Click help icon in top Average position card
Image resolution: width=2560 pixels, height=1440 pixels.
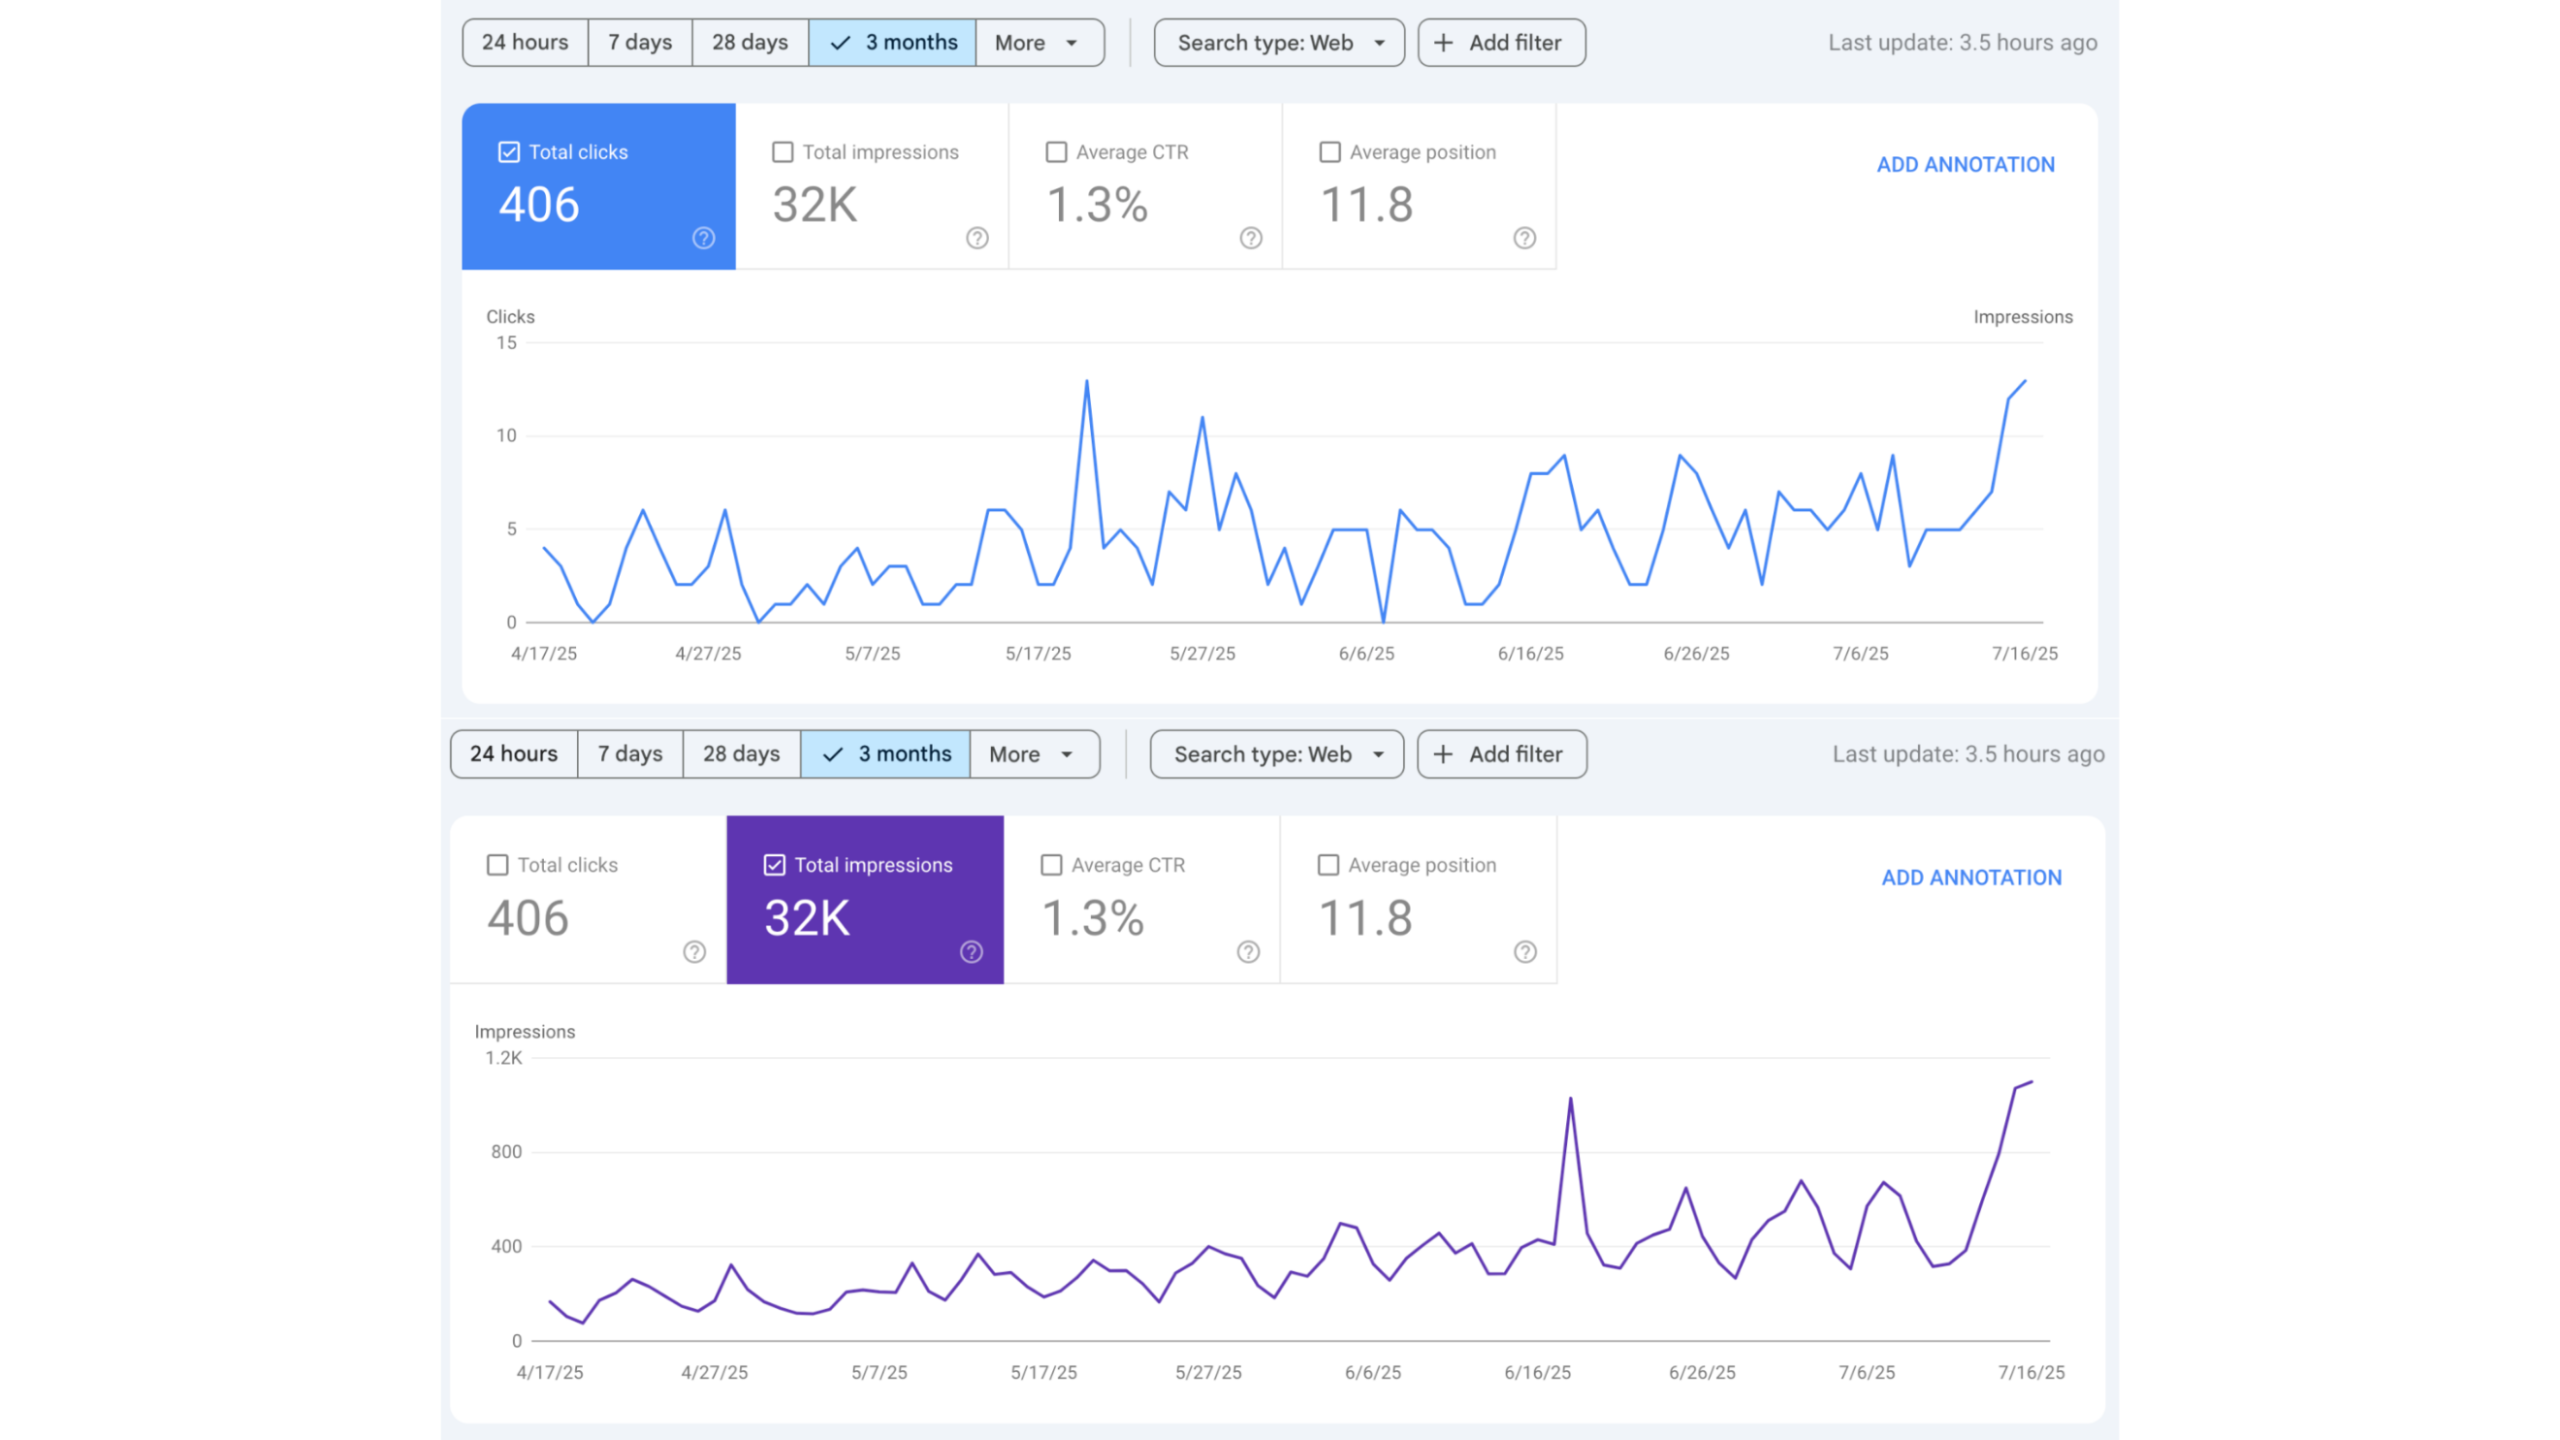click(1524, 238)
